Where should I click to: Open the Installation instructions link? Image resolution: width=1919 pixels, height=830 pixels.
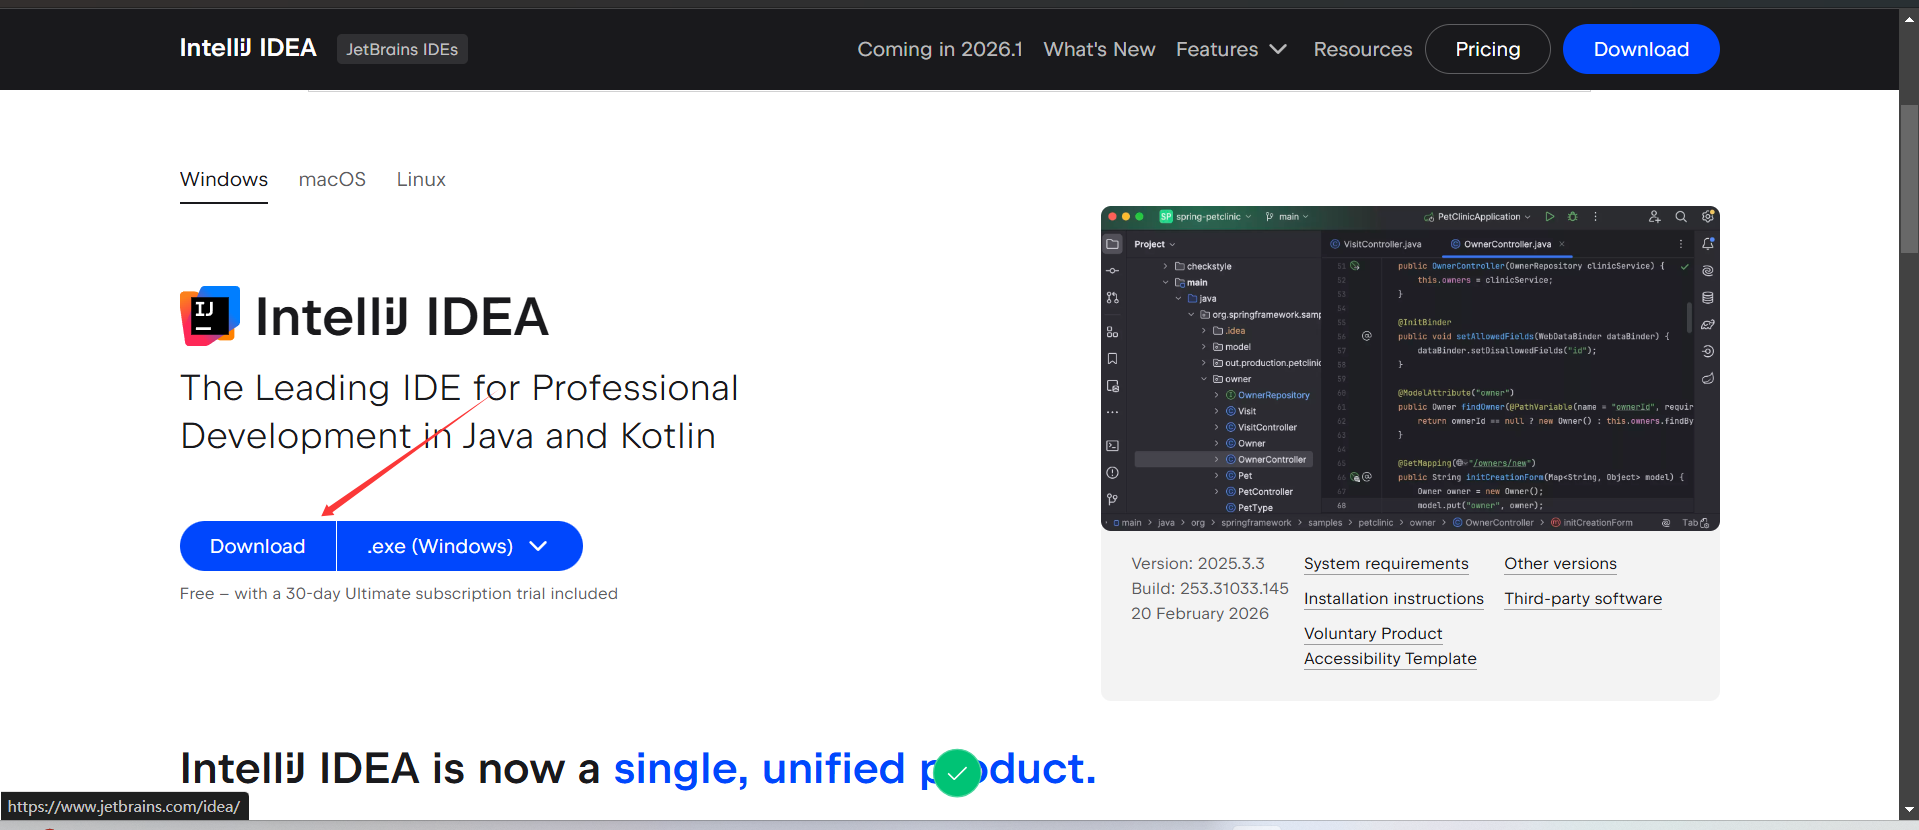(x=1394, y=599)
